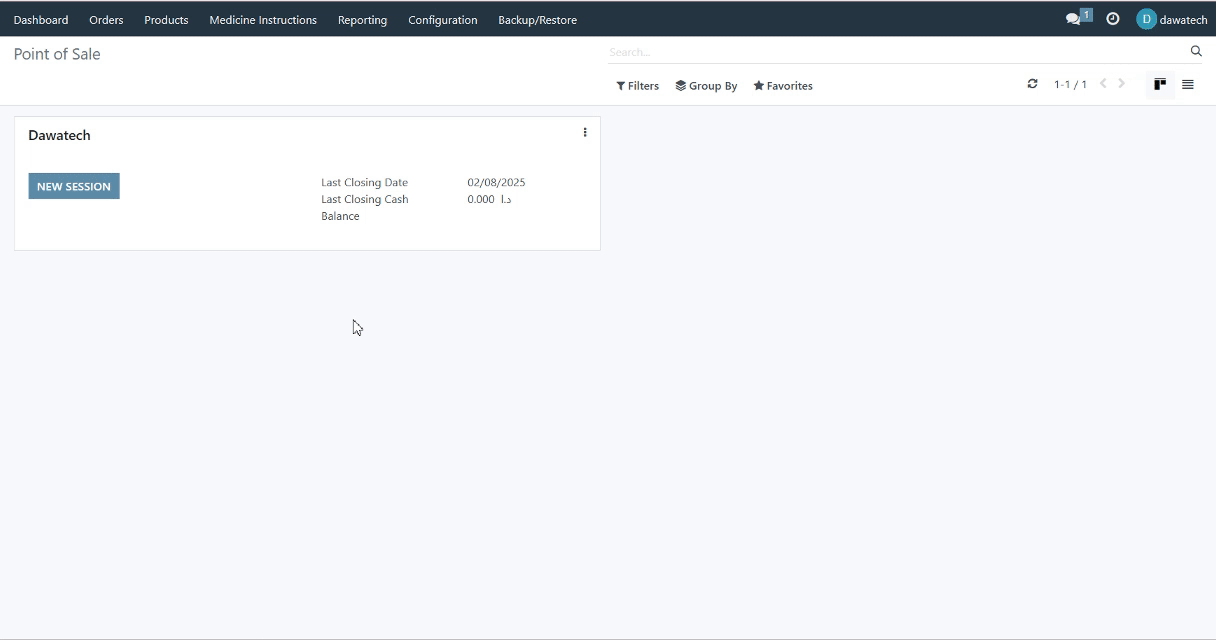Viewport: 1216px width, 640px height.
Task: Go to next page arrow
Action: click(1122, 84)
